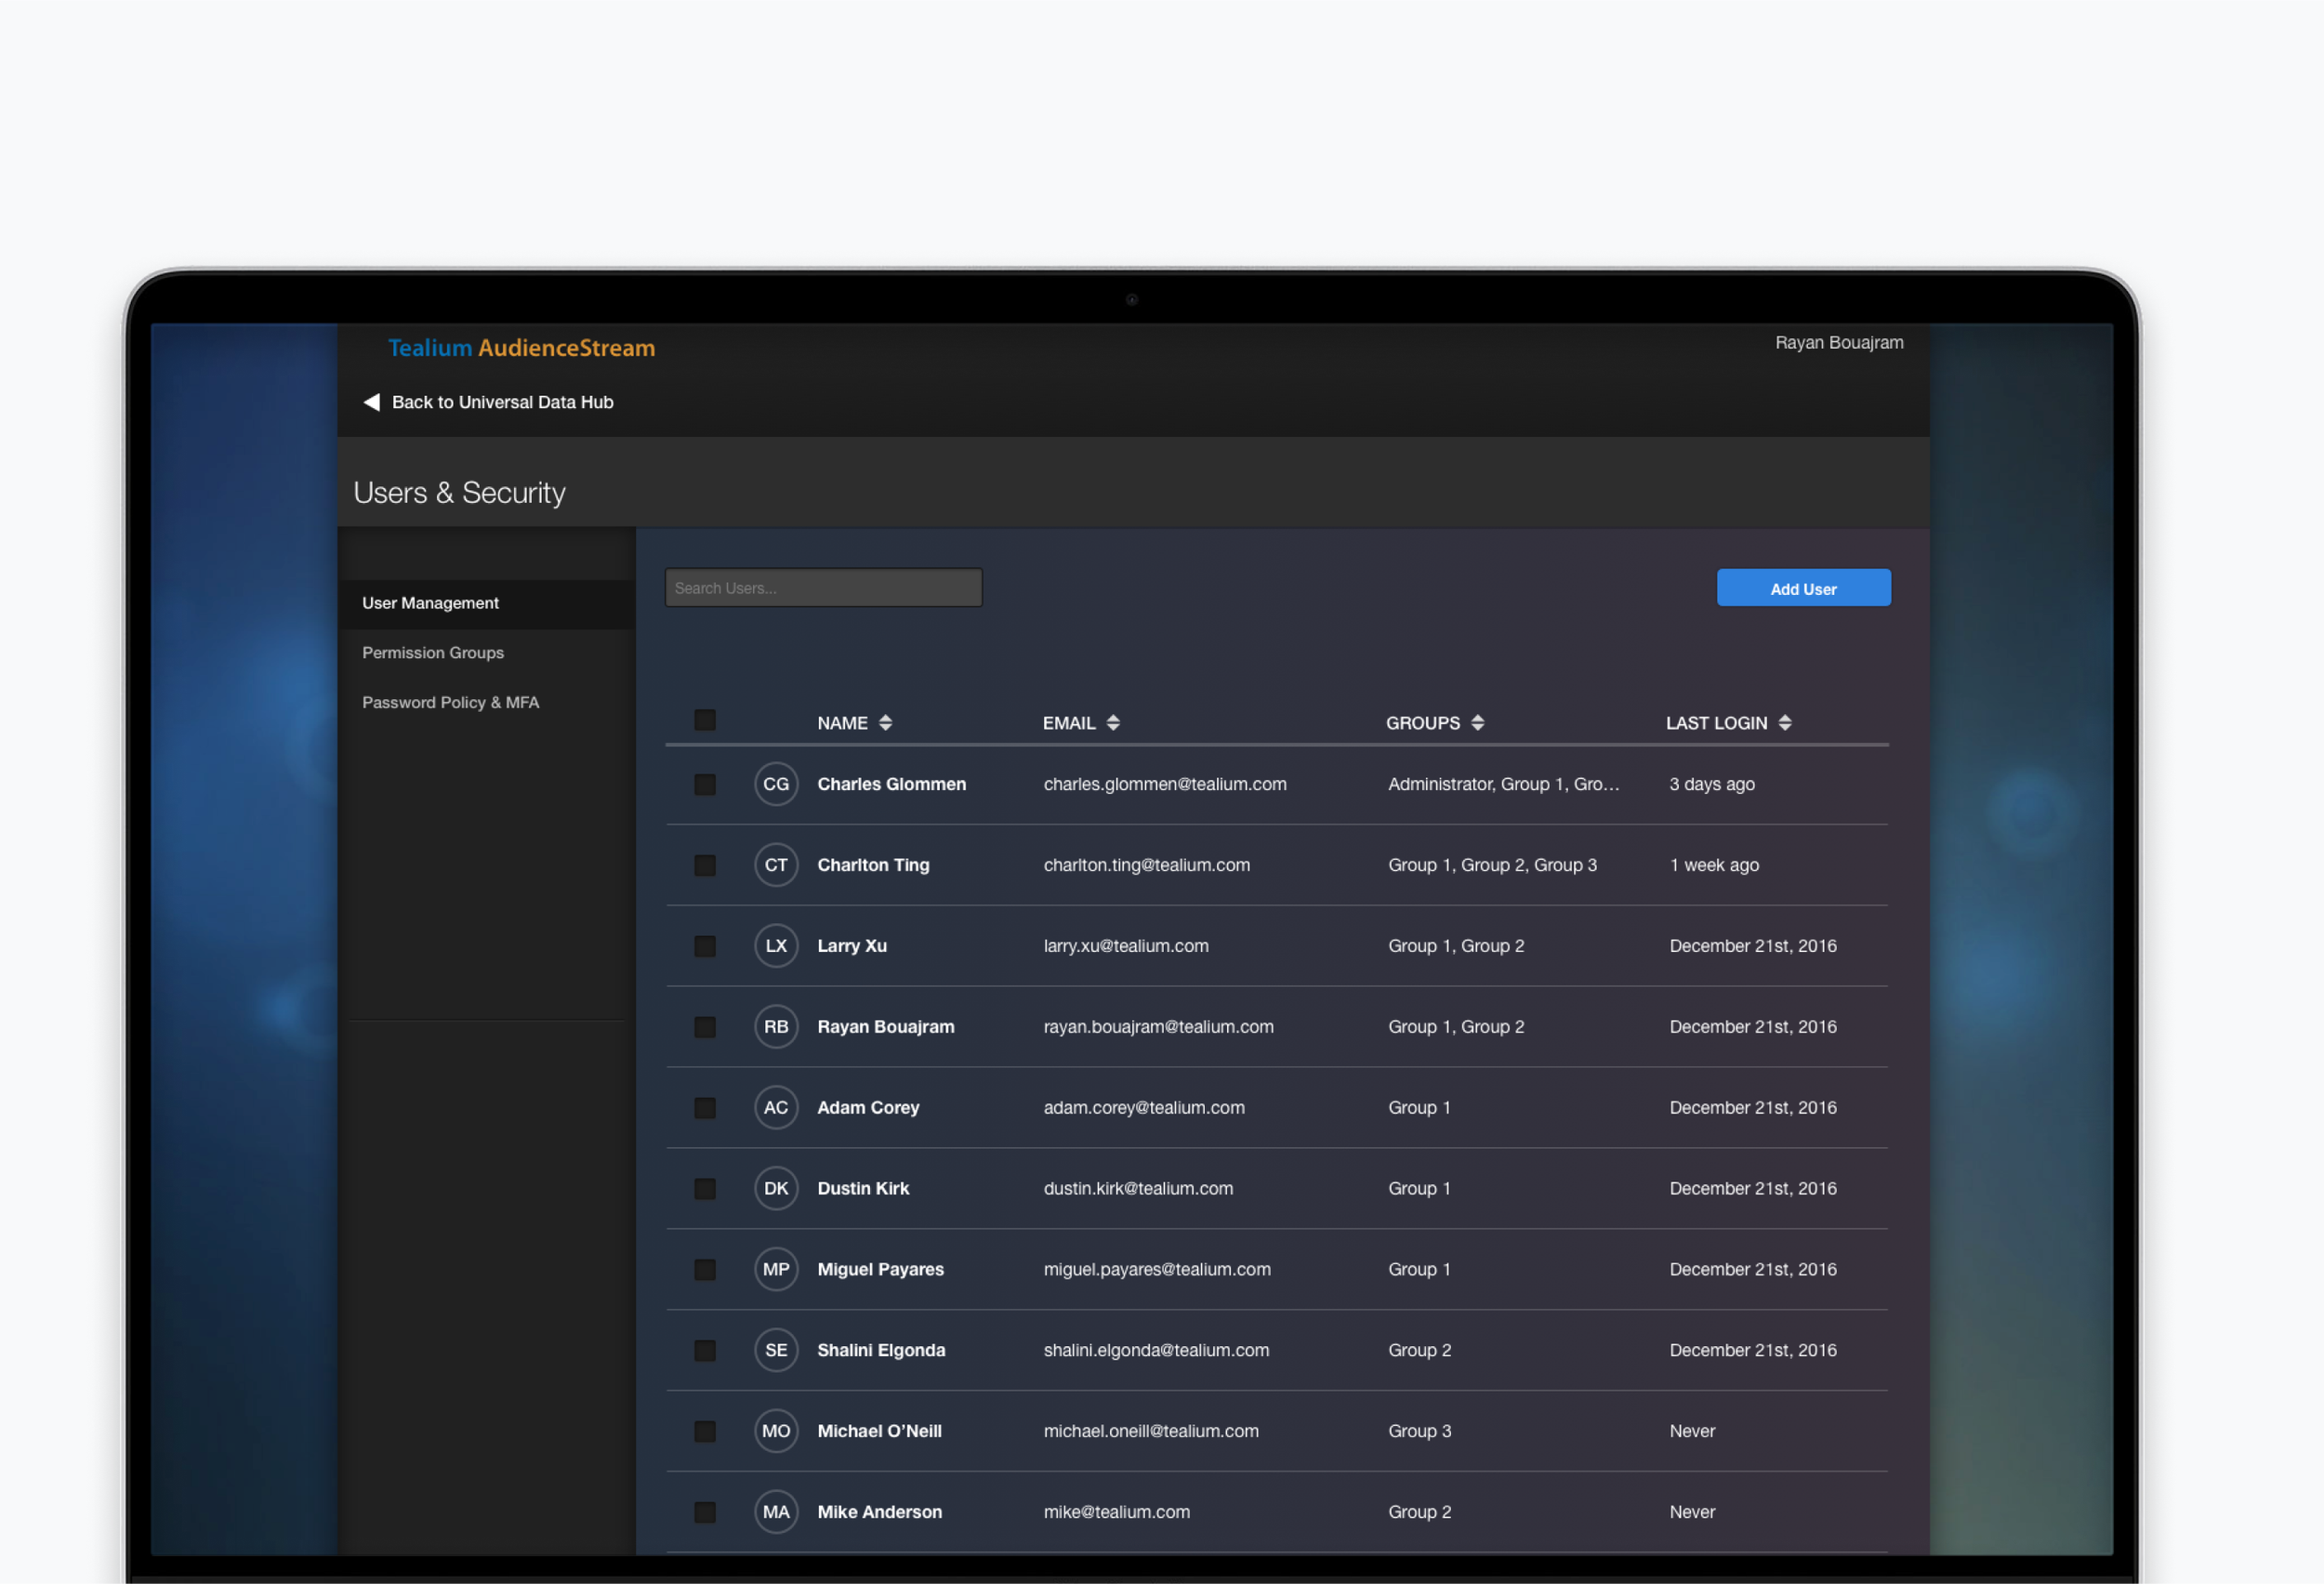Screen dimensions: 2324x1584
Task: Click the DK avatar for Dustin Kirk
Action: [776, 1189]
